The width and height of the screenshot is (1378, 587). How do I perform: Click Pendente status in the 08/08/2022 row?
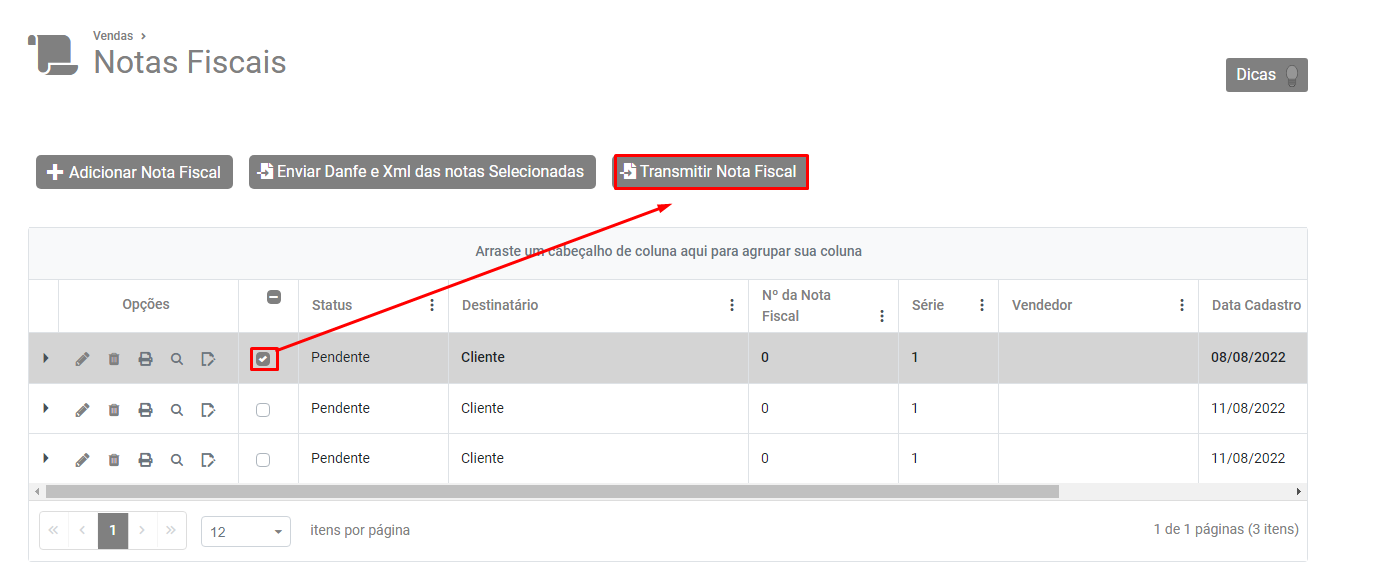[340, 357]
